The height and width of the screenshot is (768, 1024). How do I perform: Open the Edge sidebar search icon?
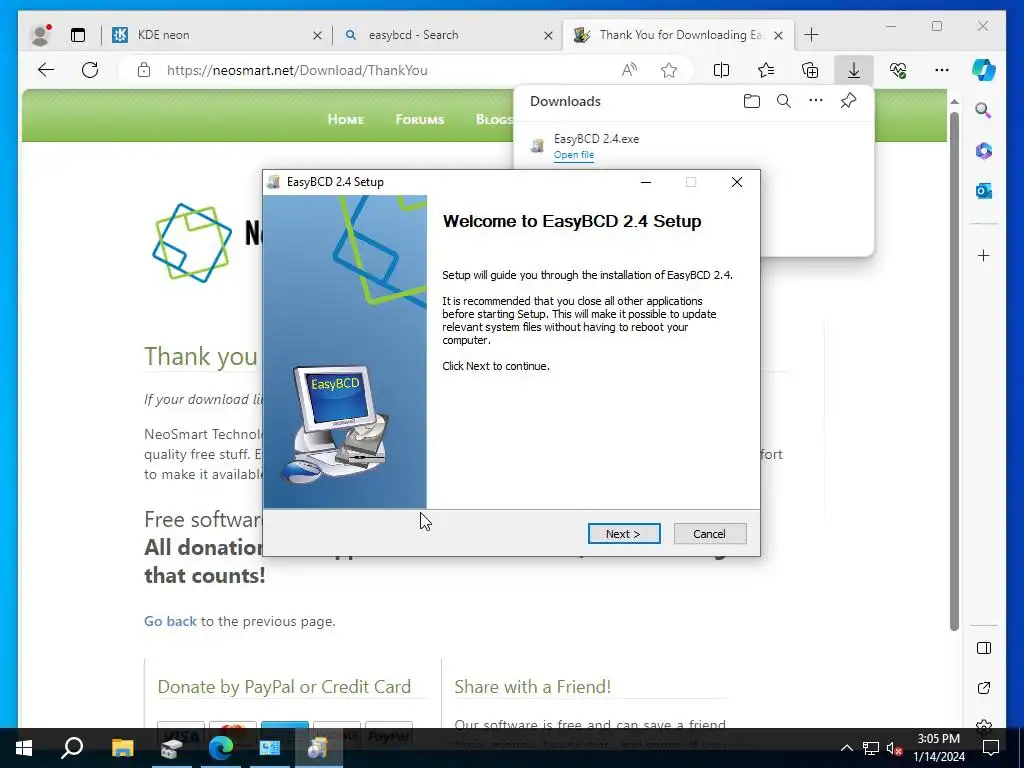tap(984, 110)
